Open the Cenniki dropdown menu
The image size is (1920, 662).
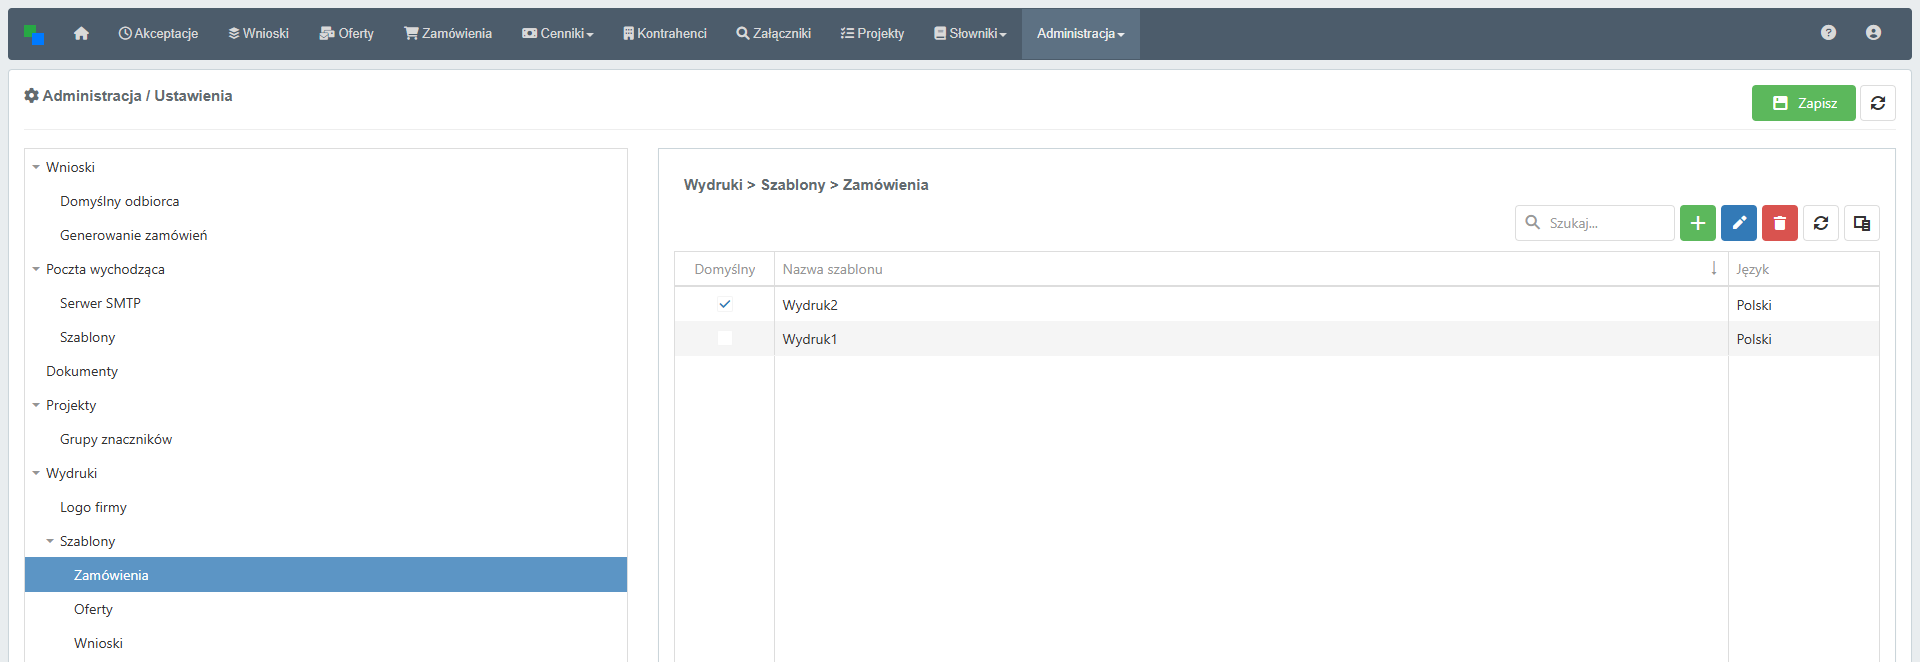558,34
